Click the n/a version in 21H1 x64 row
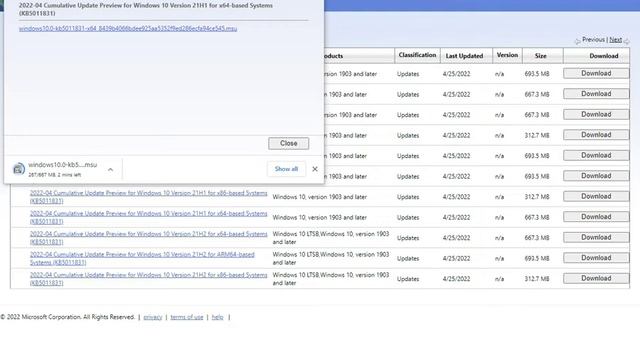640x360 pixels. coord(499,217)
